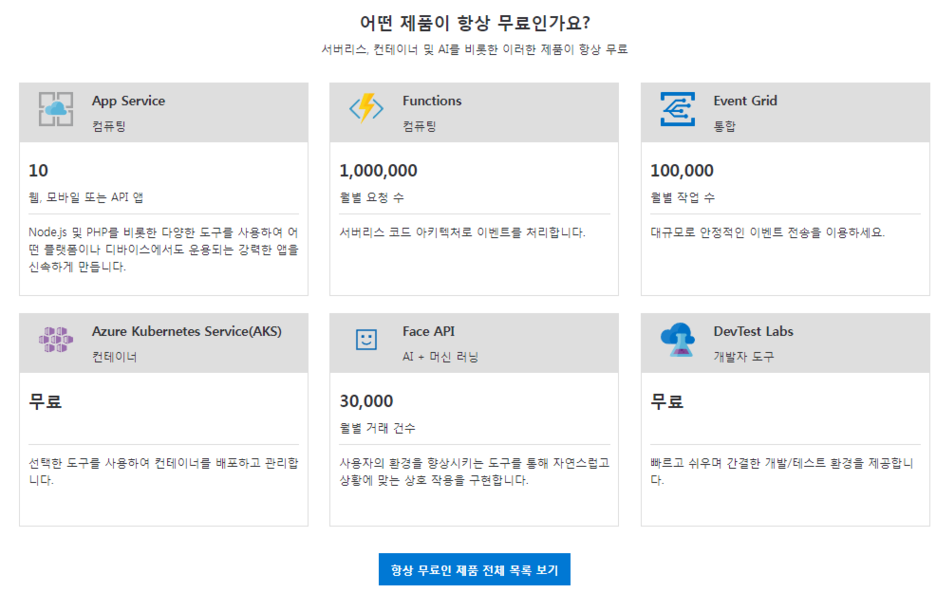Open the Face API card title
936x593 pixels.
(x=428, y=331)
